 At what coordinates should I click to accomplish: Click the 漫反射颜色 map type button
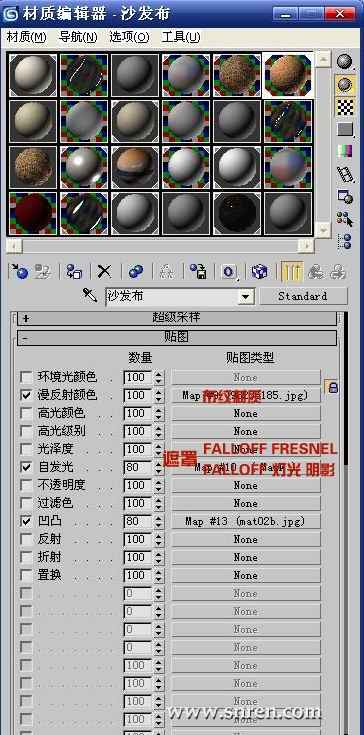[x=246, y=395]
